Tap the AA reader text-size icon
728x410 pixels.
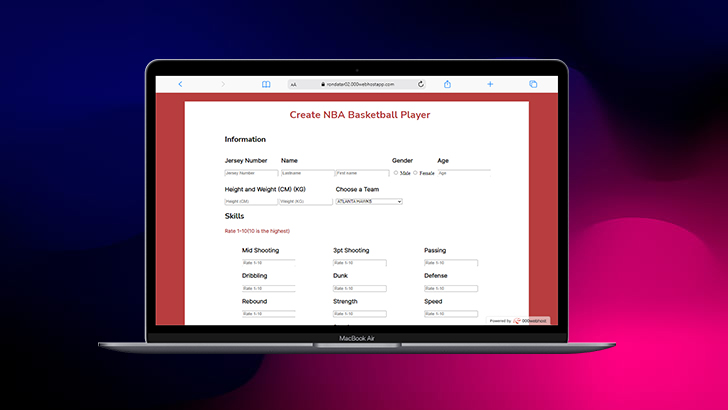pyautogui.click(x=293, y=85)
